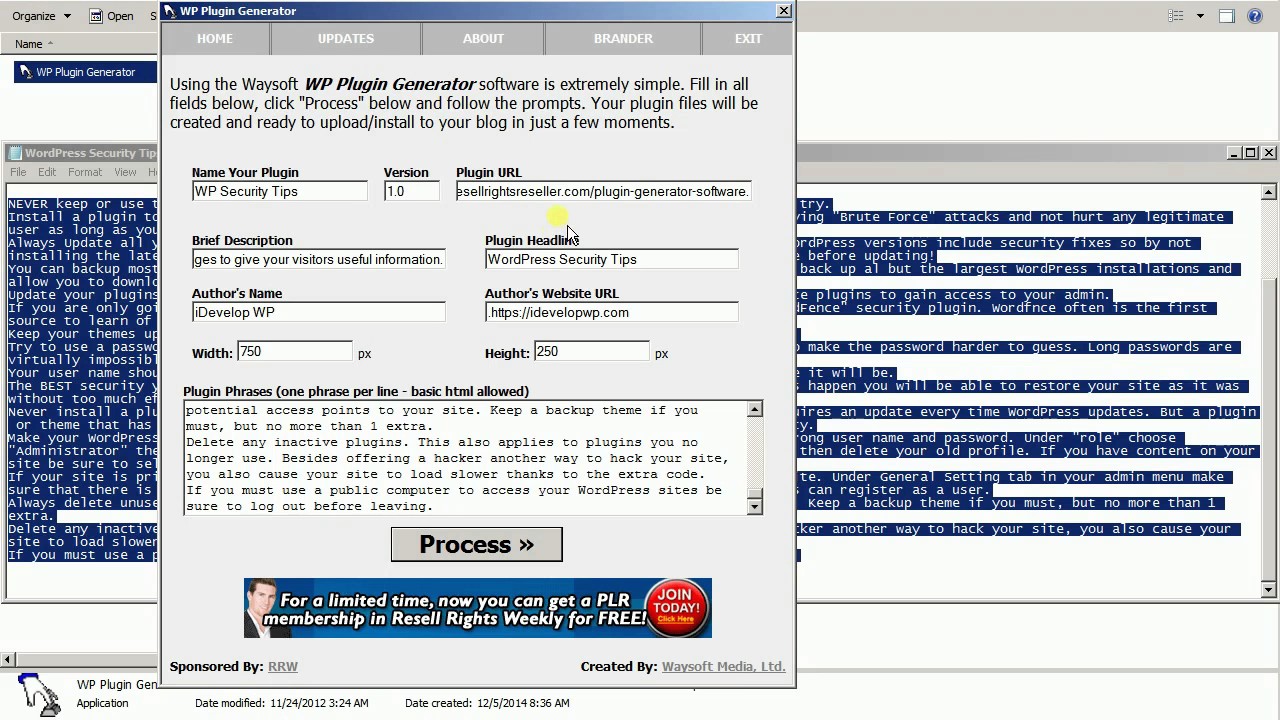This screenshot has width=1280, height=720.
Task: Click Notepad horizontal scrollbar left arrow
Action: [x=8, y=659]
